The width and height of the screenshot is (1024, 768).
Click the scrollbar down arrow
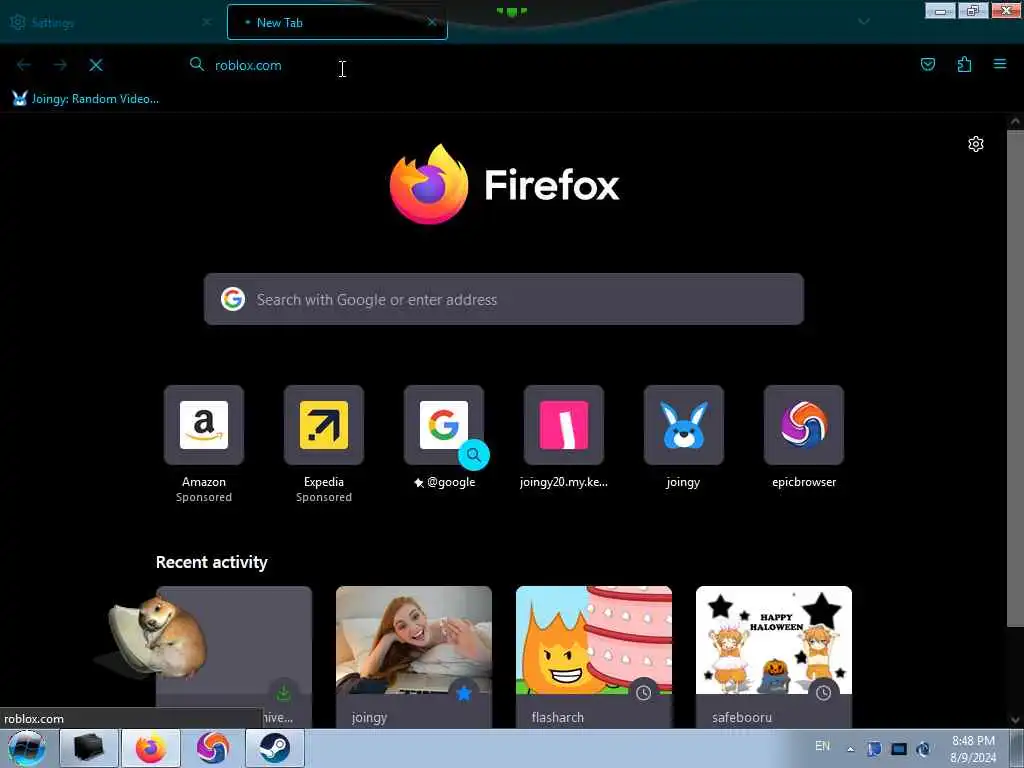click(x=1016, y=720)
